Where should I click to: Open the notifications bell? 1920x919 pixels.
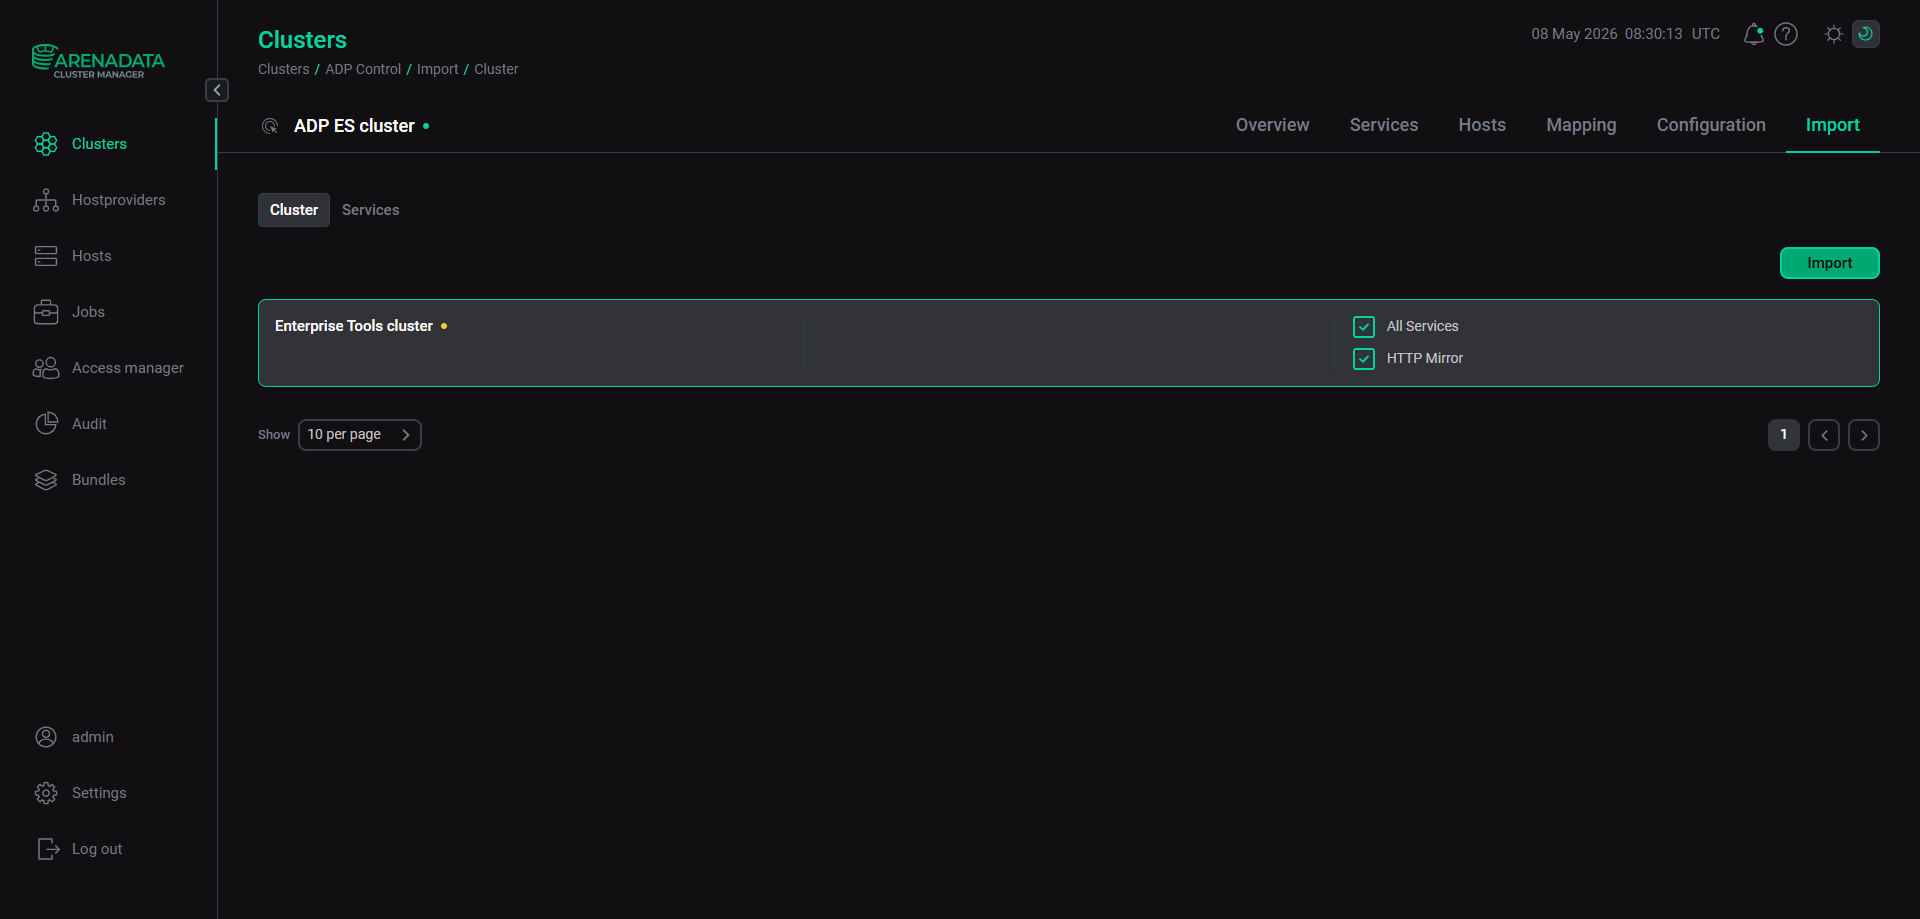(x=1753, y=34)
